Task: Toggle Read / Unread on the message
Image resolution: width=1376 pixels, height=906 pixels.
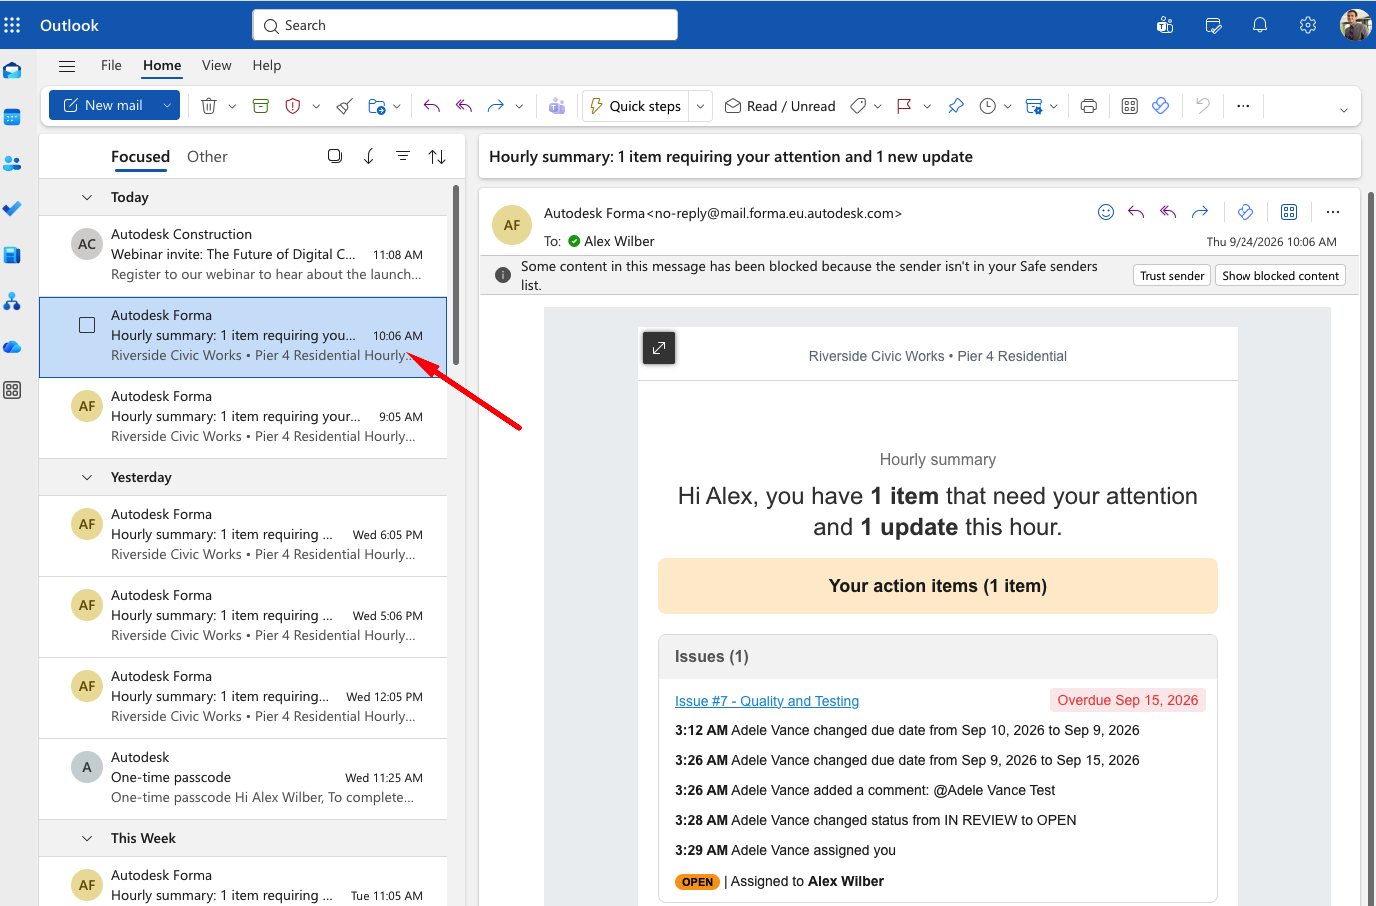Action: [780, 106]
